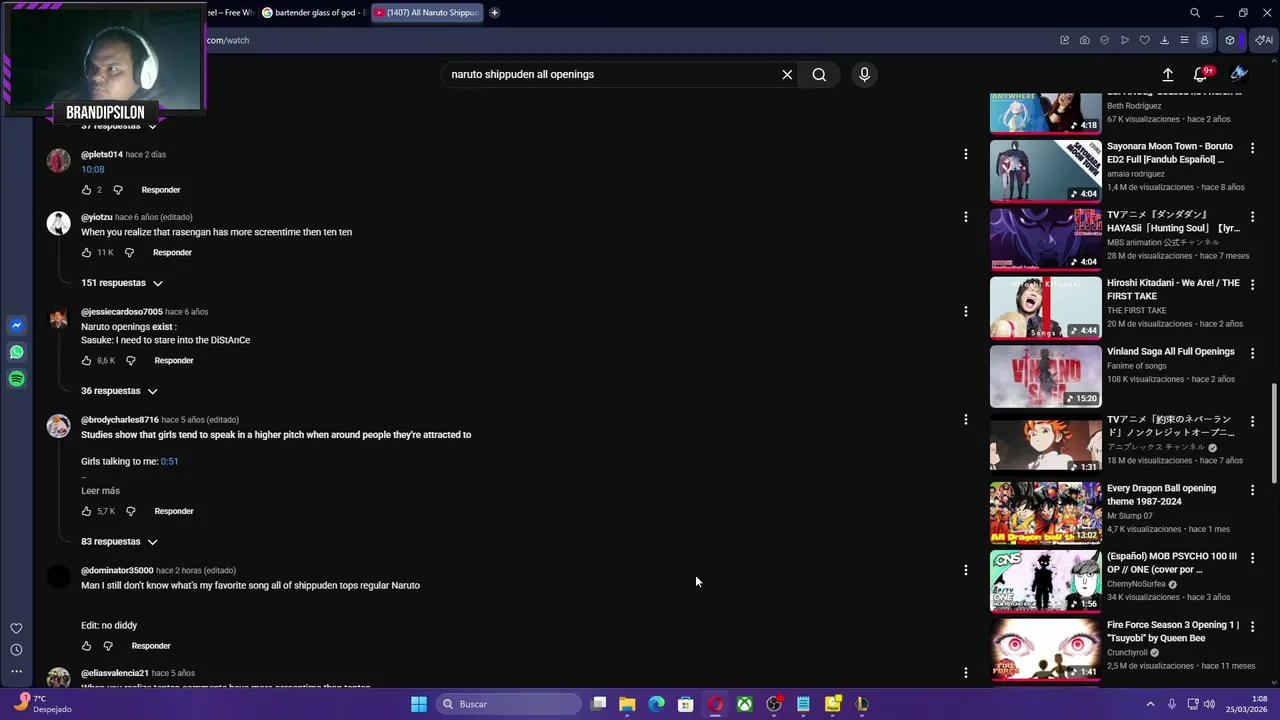This screenshot has height=720, width=1280.
Task: Show hidden system tray icons
Action: coord(1150,704)
